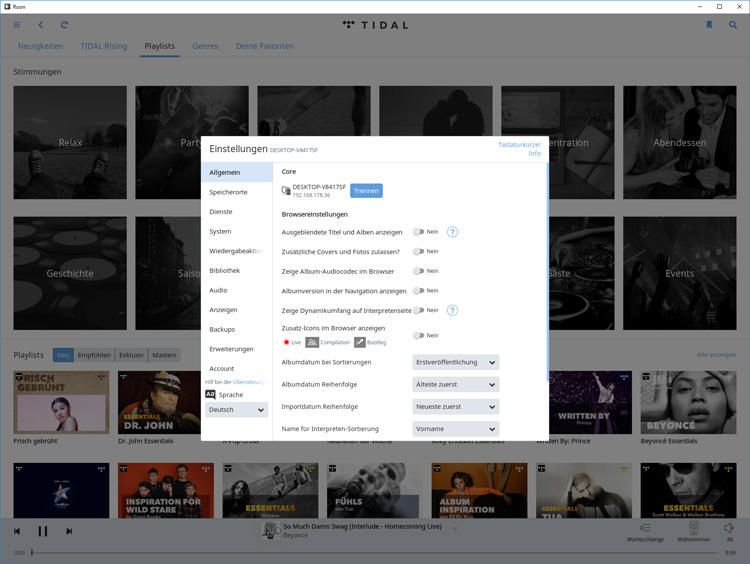Select the Exklusiv playlist filter

[132, 355]
